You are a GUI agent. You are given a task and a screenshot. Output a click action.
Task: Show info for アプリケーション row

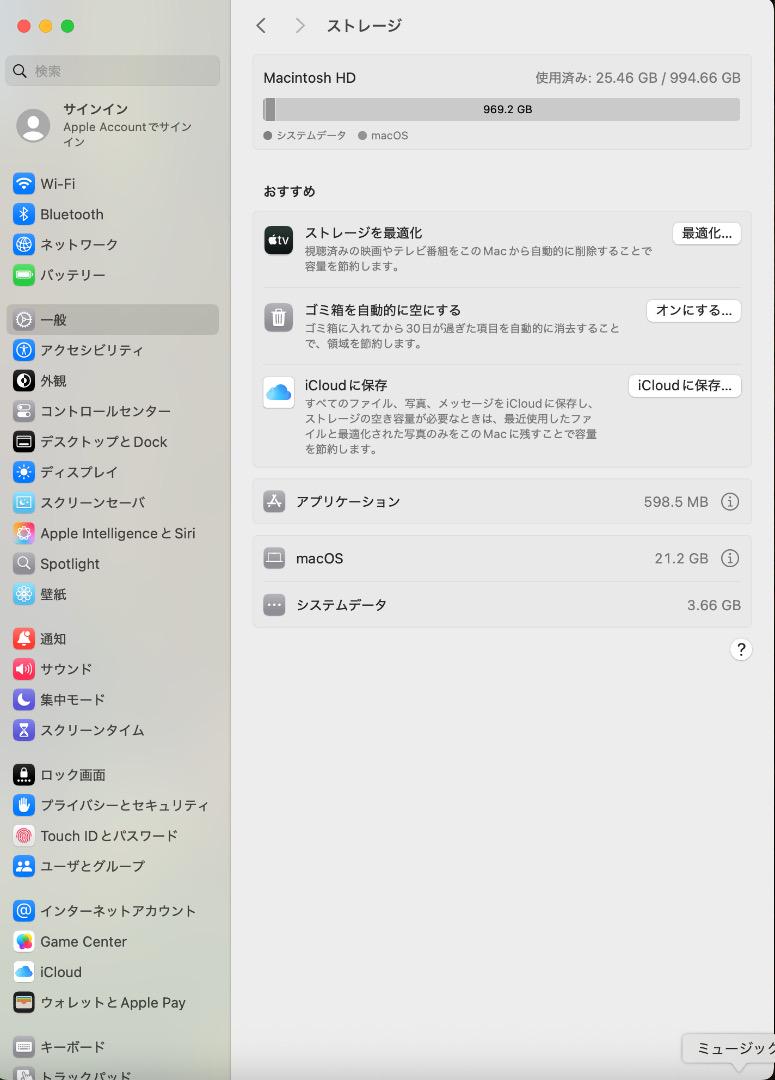click(x=730, y=501)
